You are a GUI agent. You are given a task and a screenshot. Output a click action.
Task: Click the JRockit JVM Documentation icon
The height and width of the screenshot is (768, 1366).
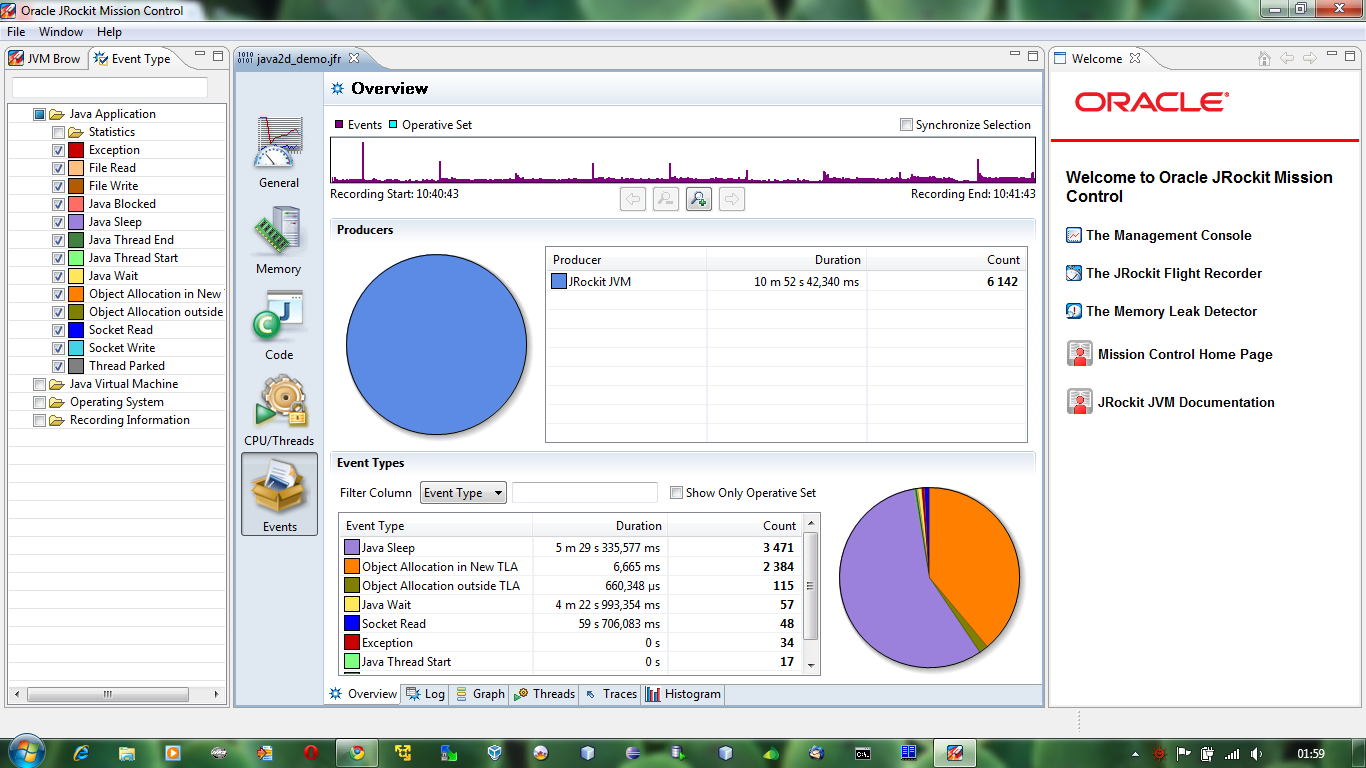click(1079, 402)
